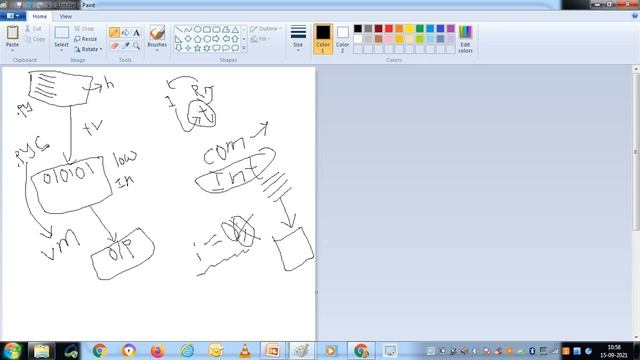Open the shape Fill dropdown
640x360 pixels.
pos(260,39)
